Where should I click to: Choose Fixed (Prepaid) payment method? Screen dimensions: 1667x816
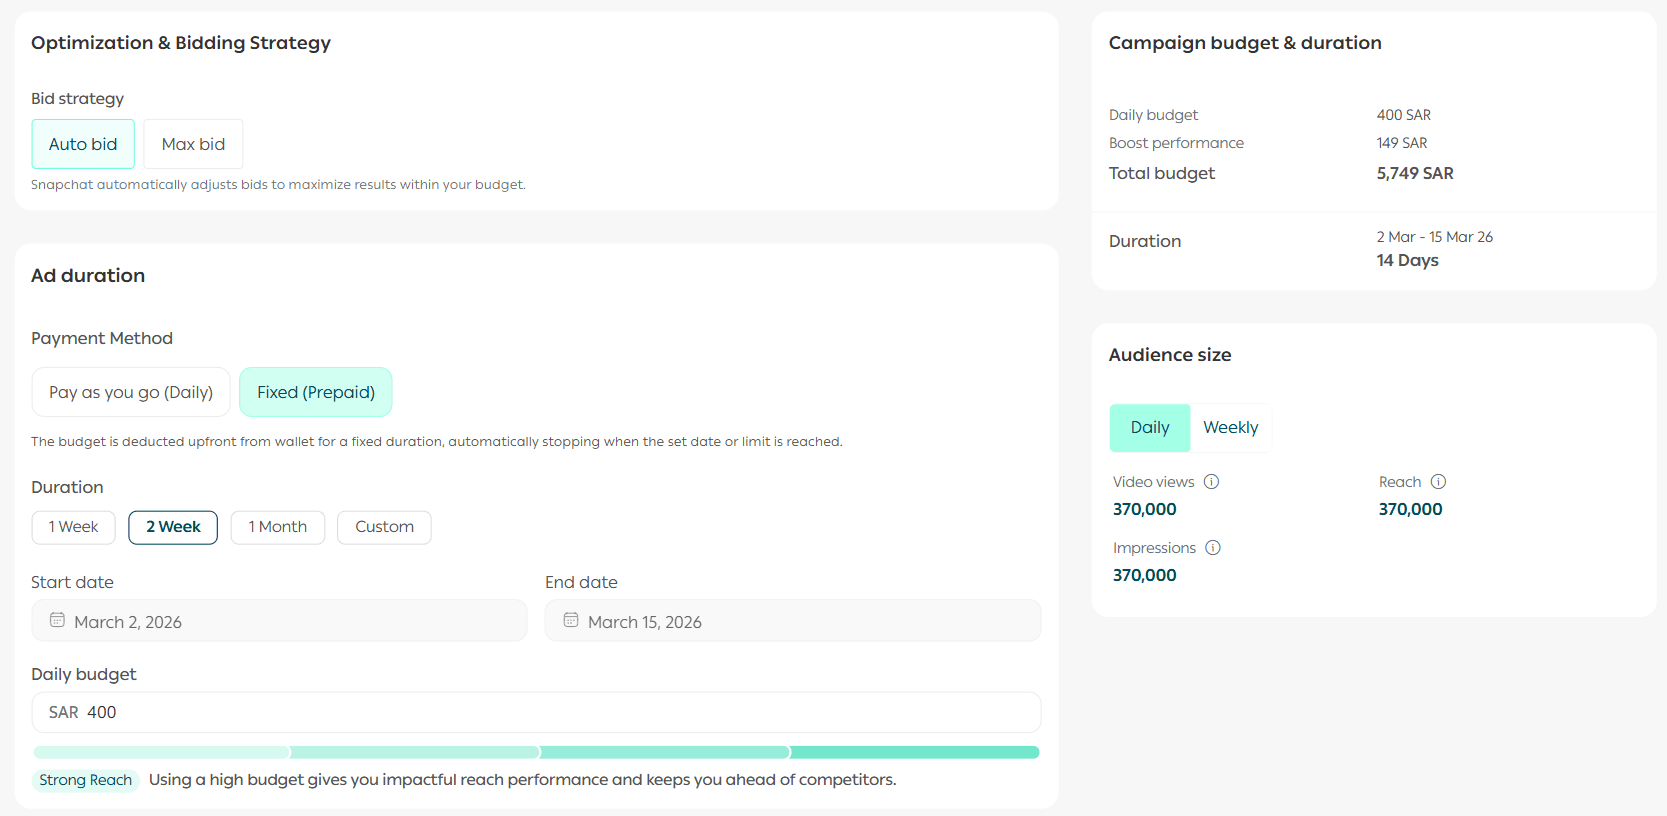[316, 392]
